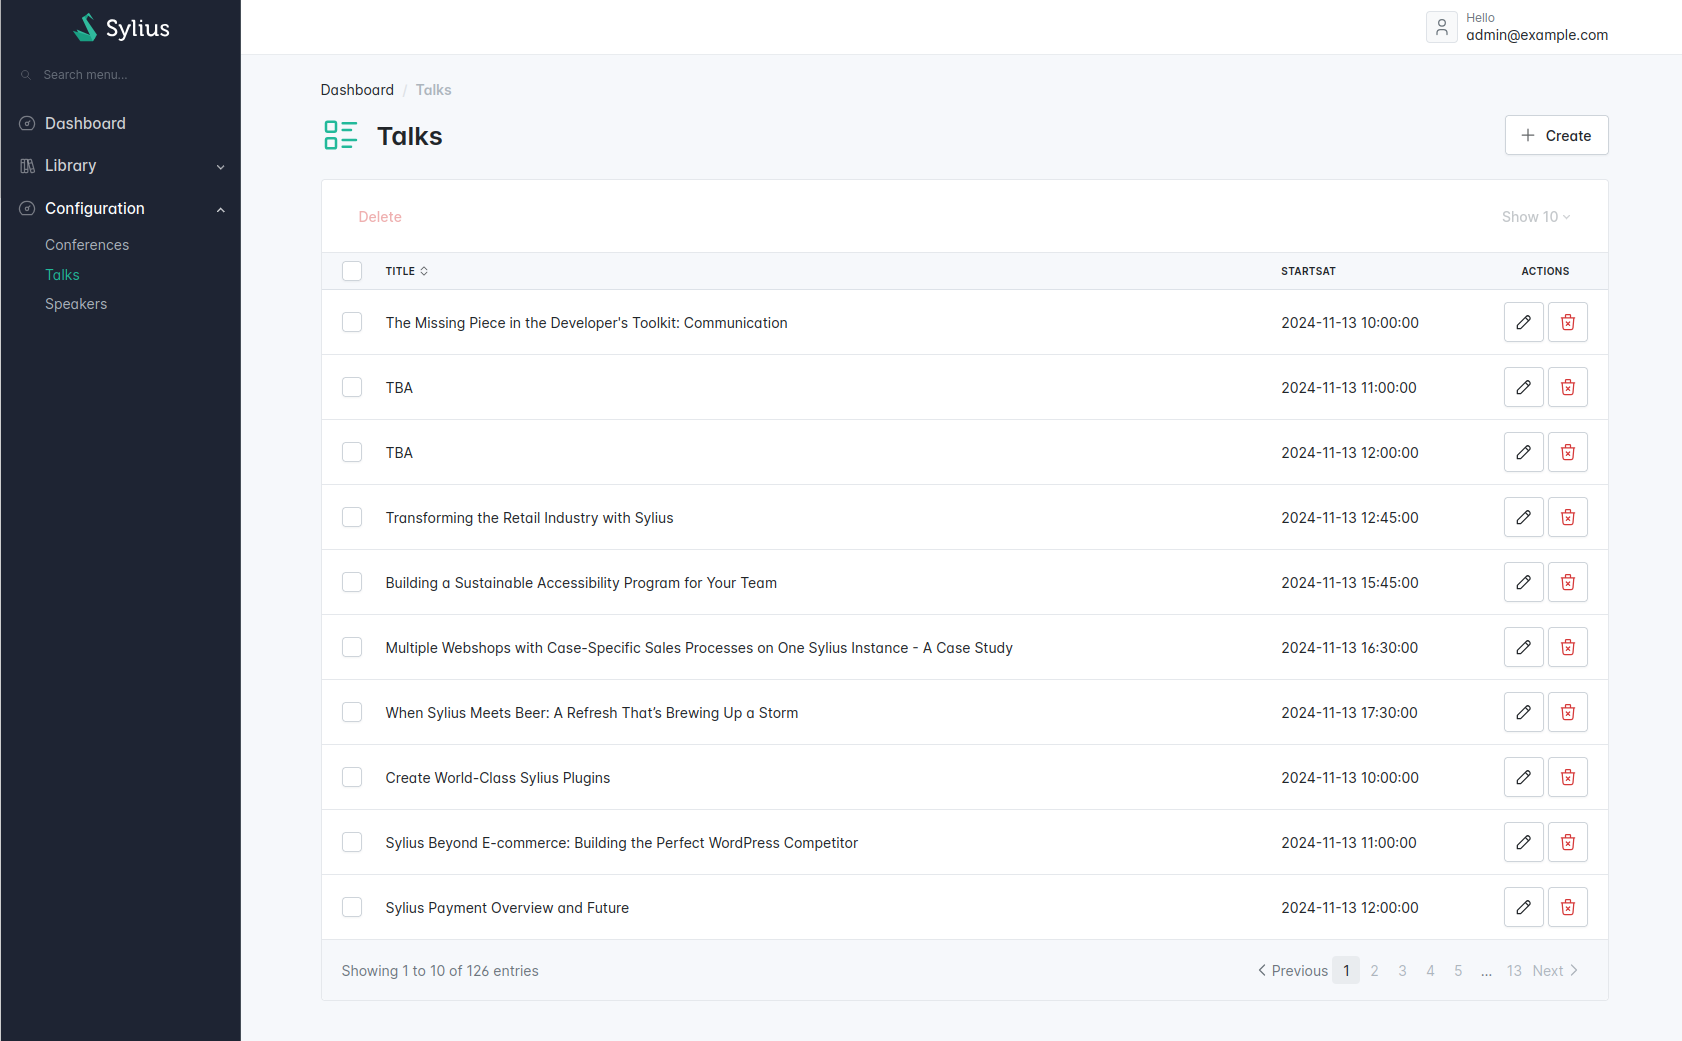The image size is (1682, 1041).
Task: Edit Sylius Beyond E-commerce talk
Action: point(1523,842)
